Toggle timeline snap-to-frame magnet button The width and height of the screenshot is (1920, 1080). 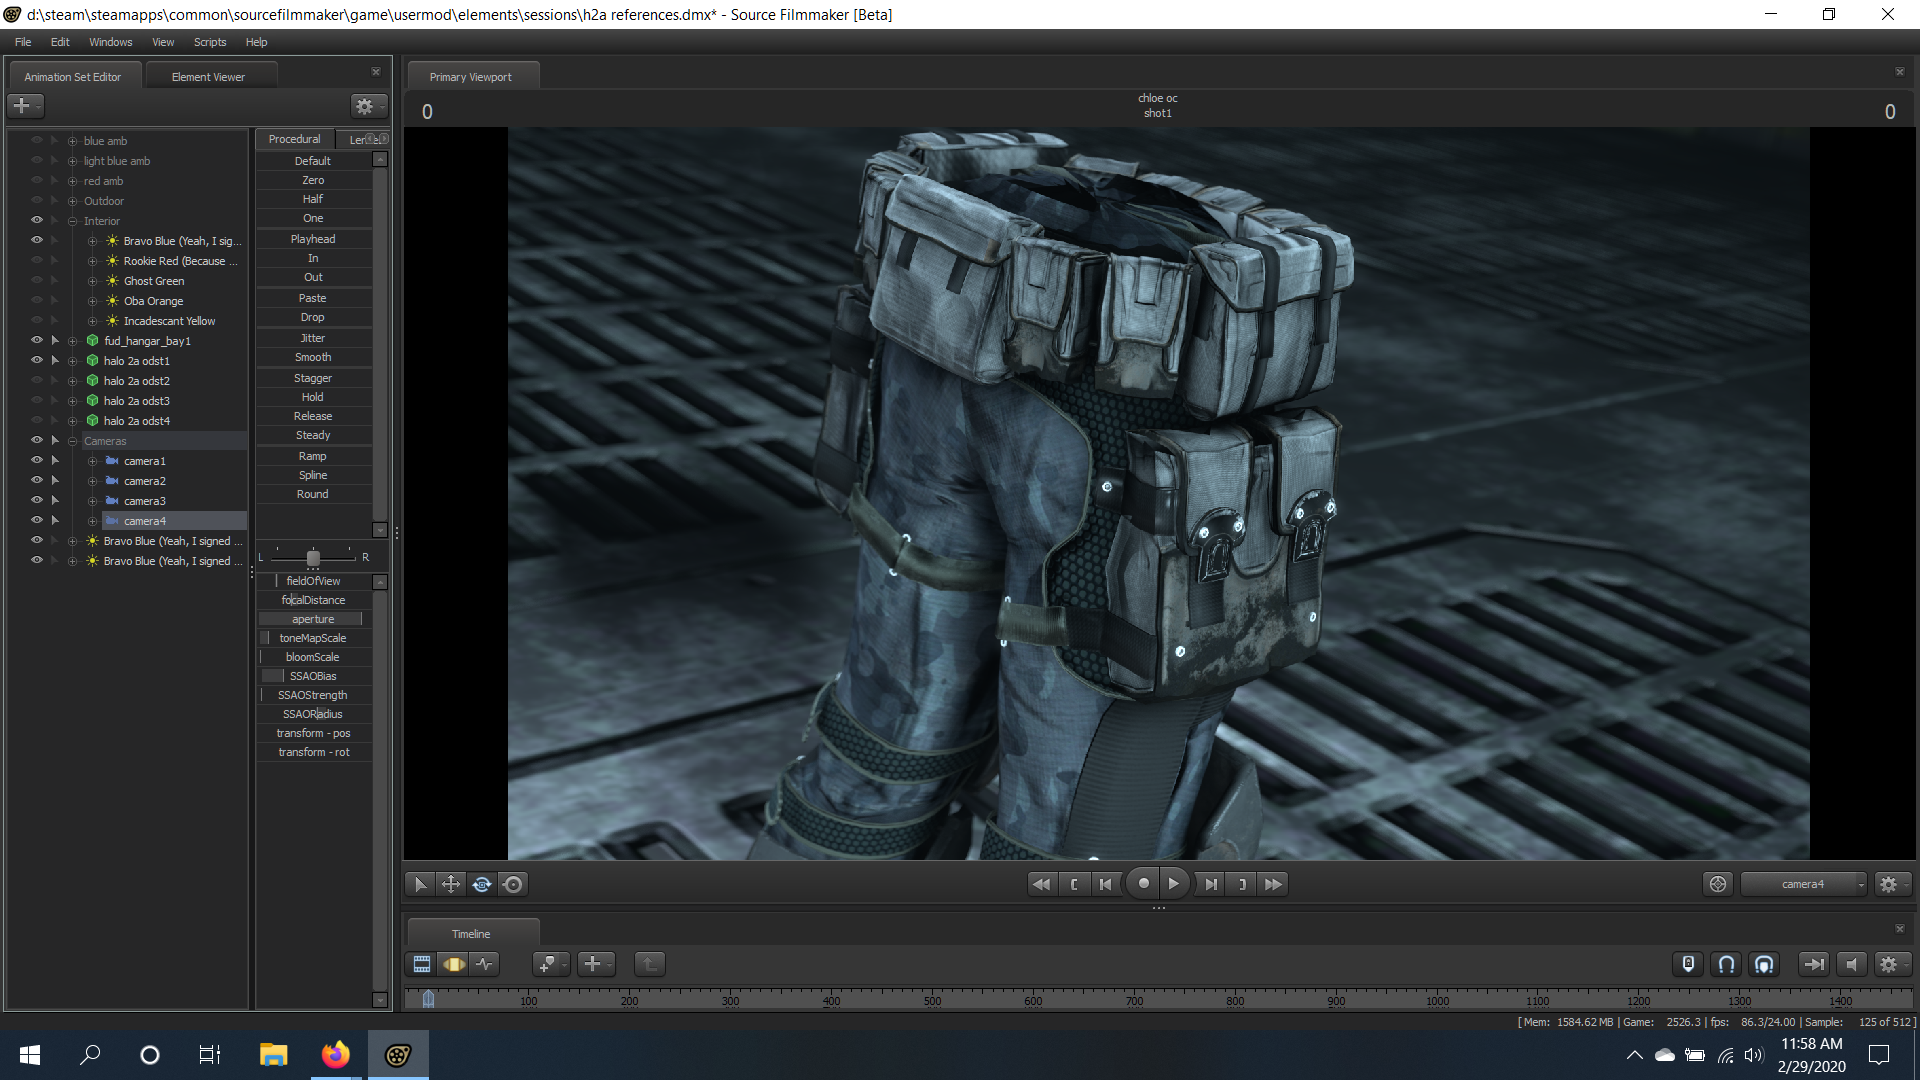coord(1764,964)
